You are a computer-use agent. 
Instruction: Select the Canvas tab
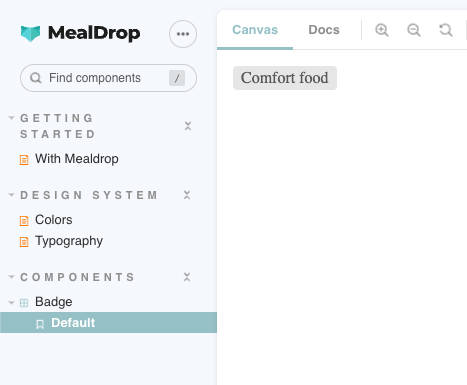(255, 30)
